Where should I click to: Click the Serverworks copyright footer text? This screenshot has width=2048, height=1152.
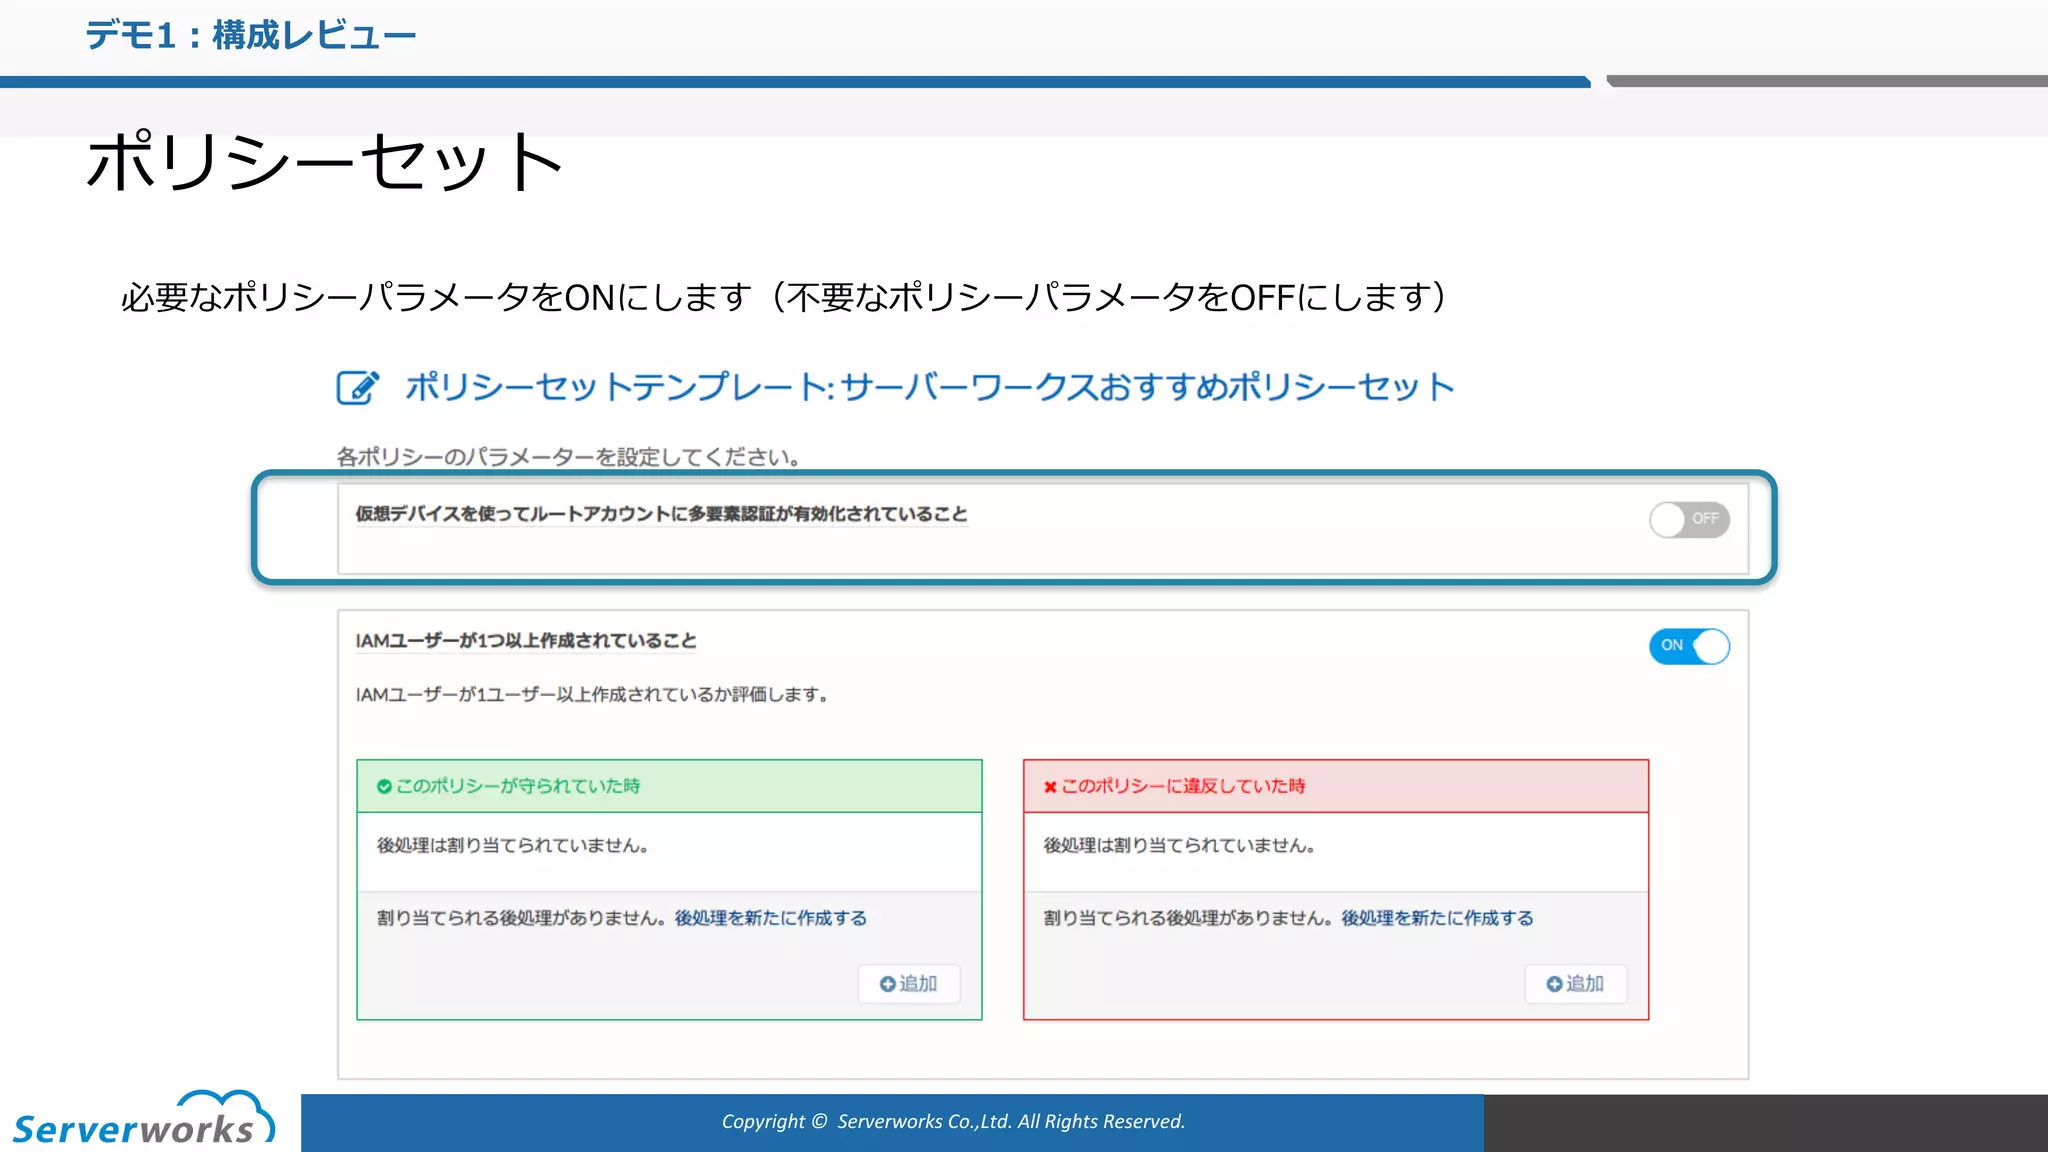click(x=953, y=1122)
